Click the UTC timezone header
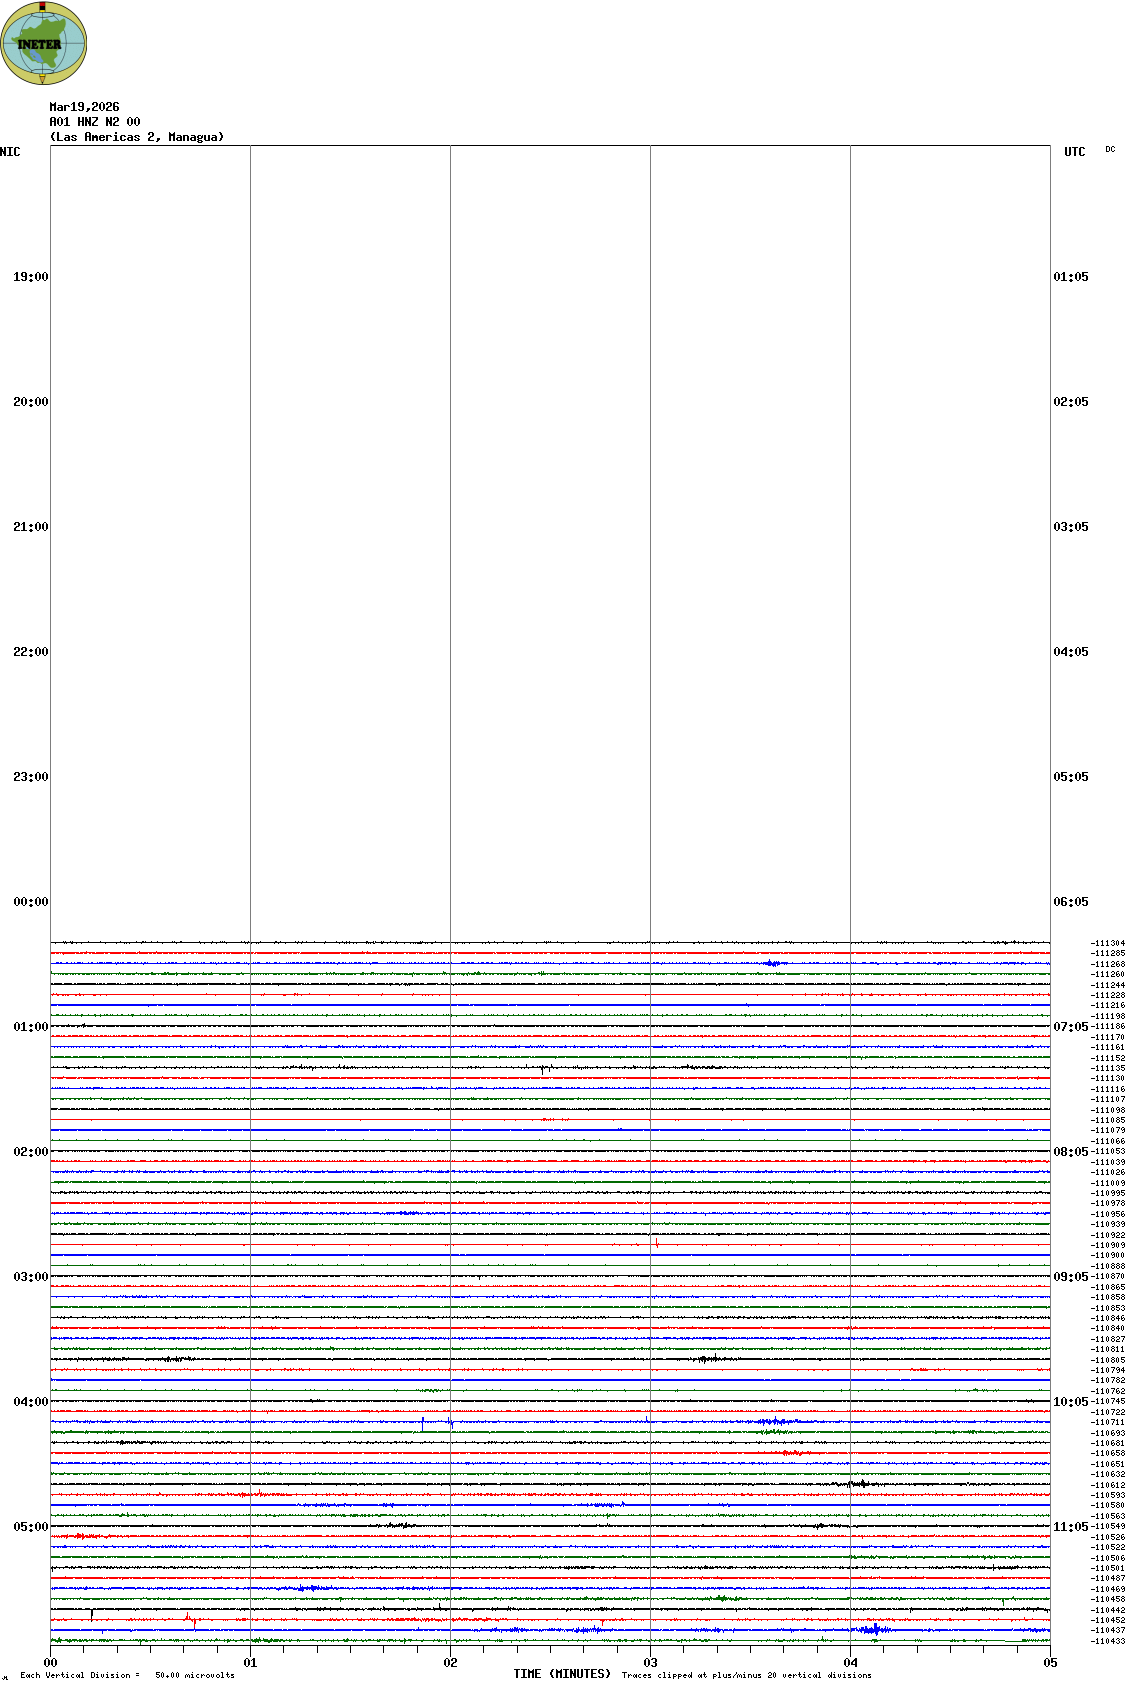 tap(1074, 152)
